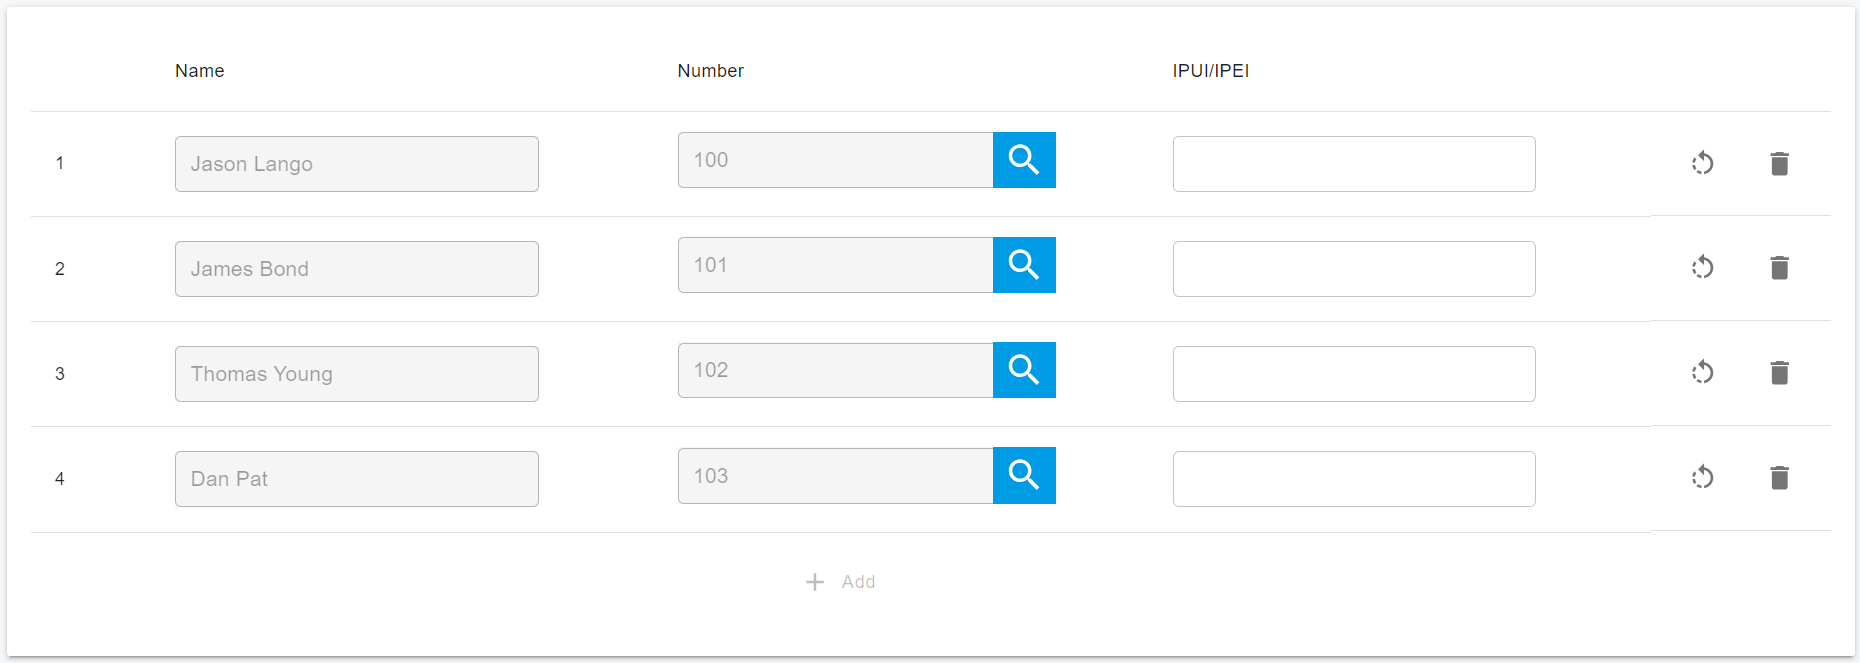Delete the Jason Lango entry

tap(1779, 163)
